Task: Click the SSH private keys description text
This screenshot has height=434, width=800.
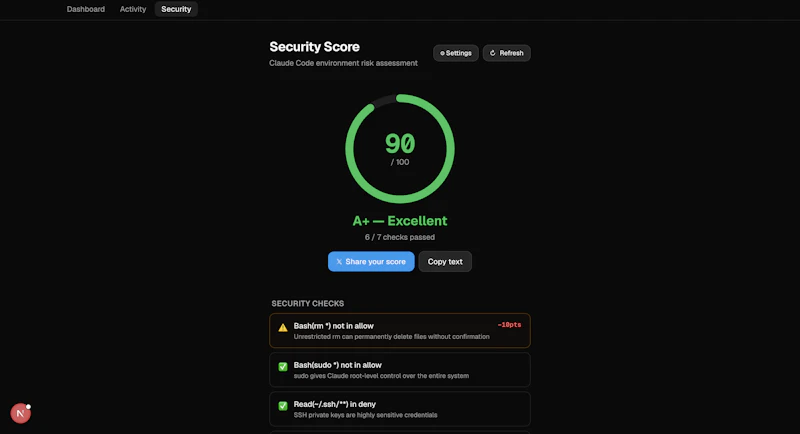Action: [365, 415]
